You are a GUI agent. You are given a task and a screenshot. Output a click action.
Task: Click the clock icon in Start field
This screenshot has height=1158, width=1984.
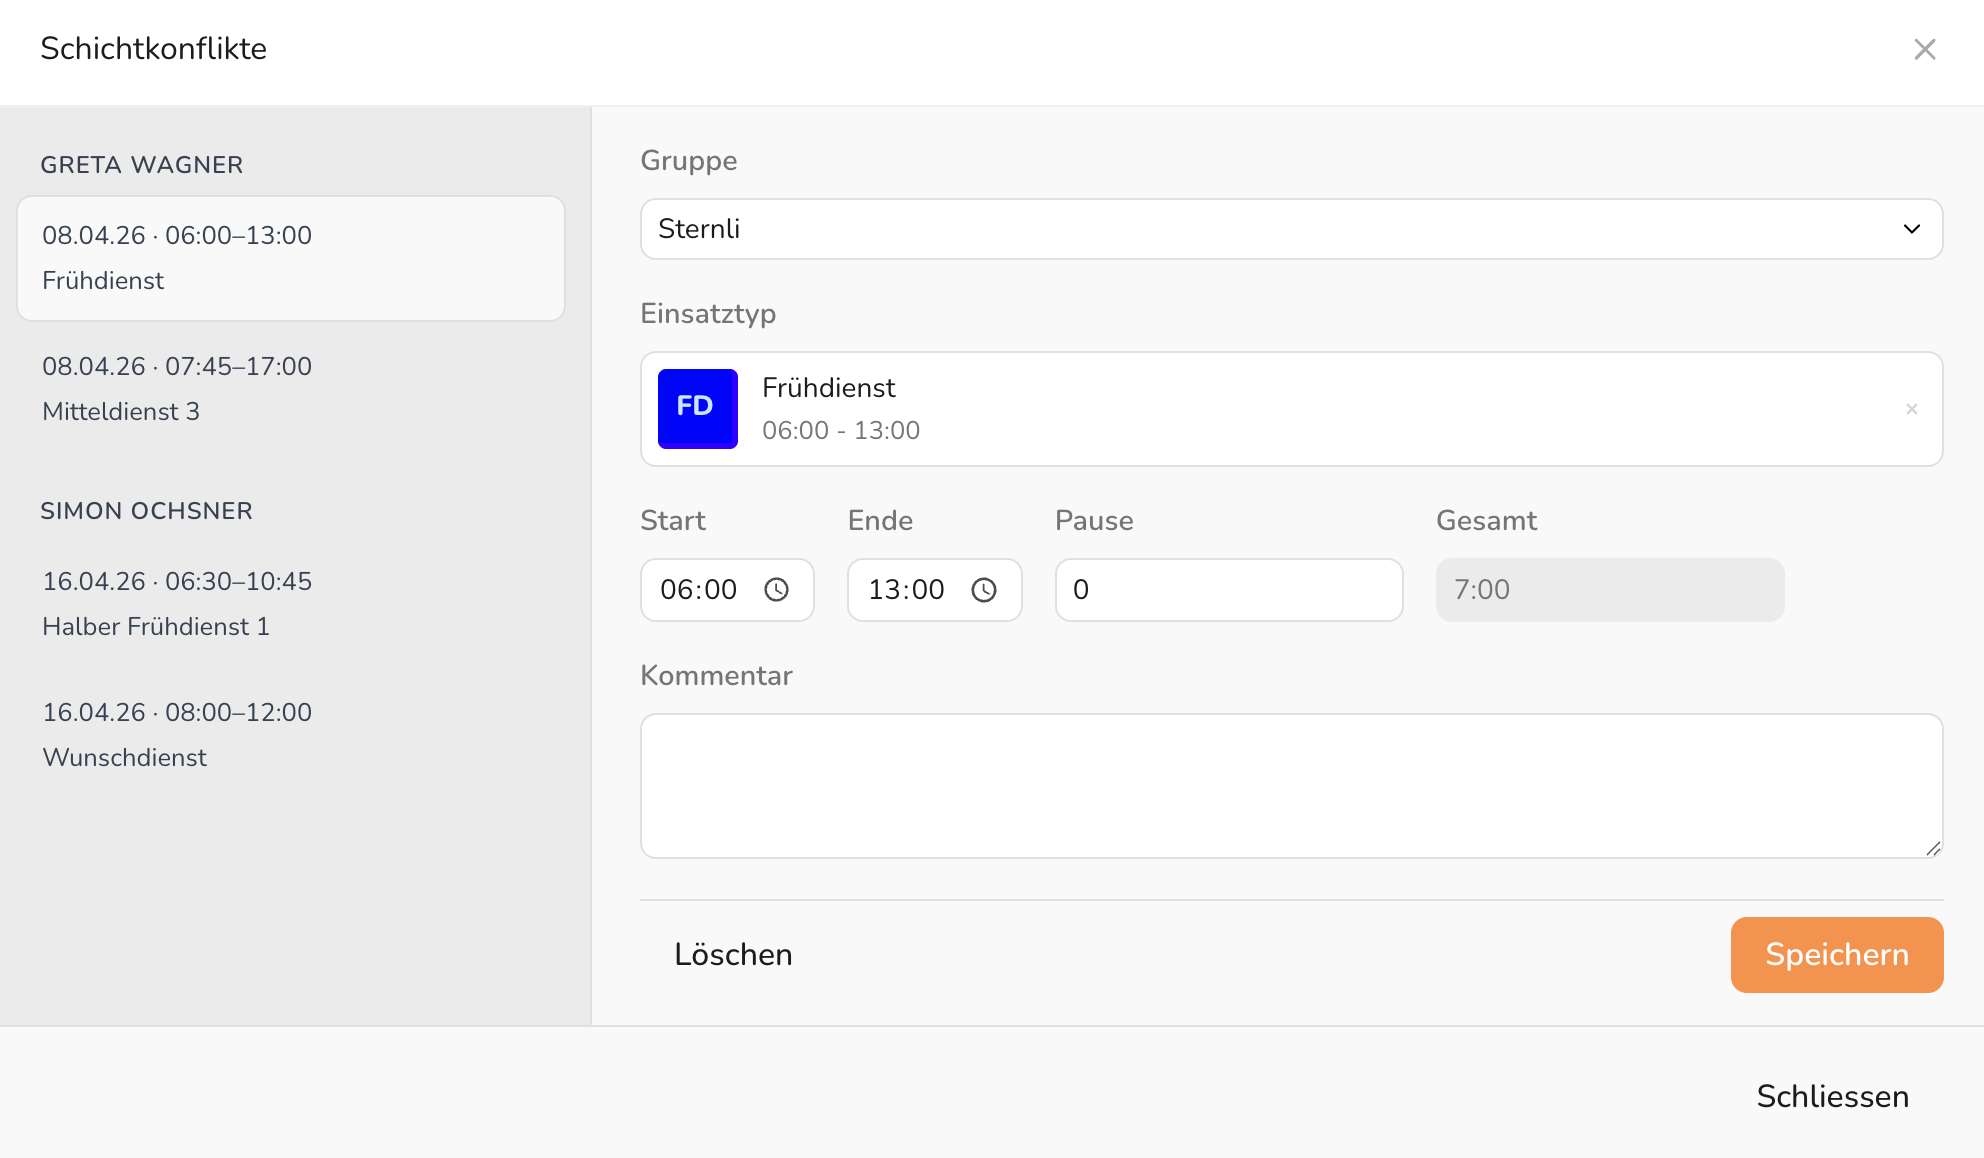(x=776, y=590)
